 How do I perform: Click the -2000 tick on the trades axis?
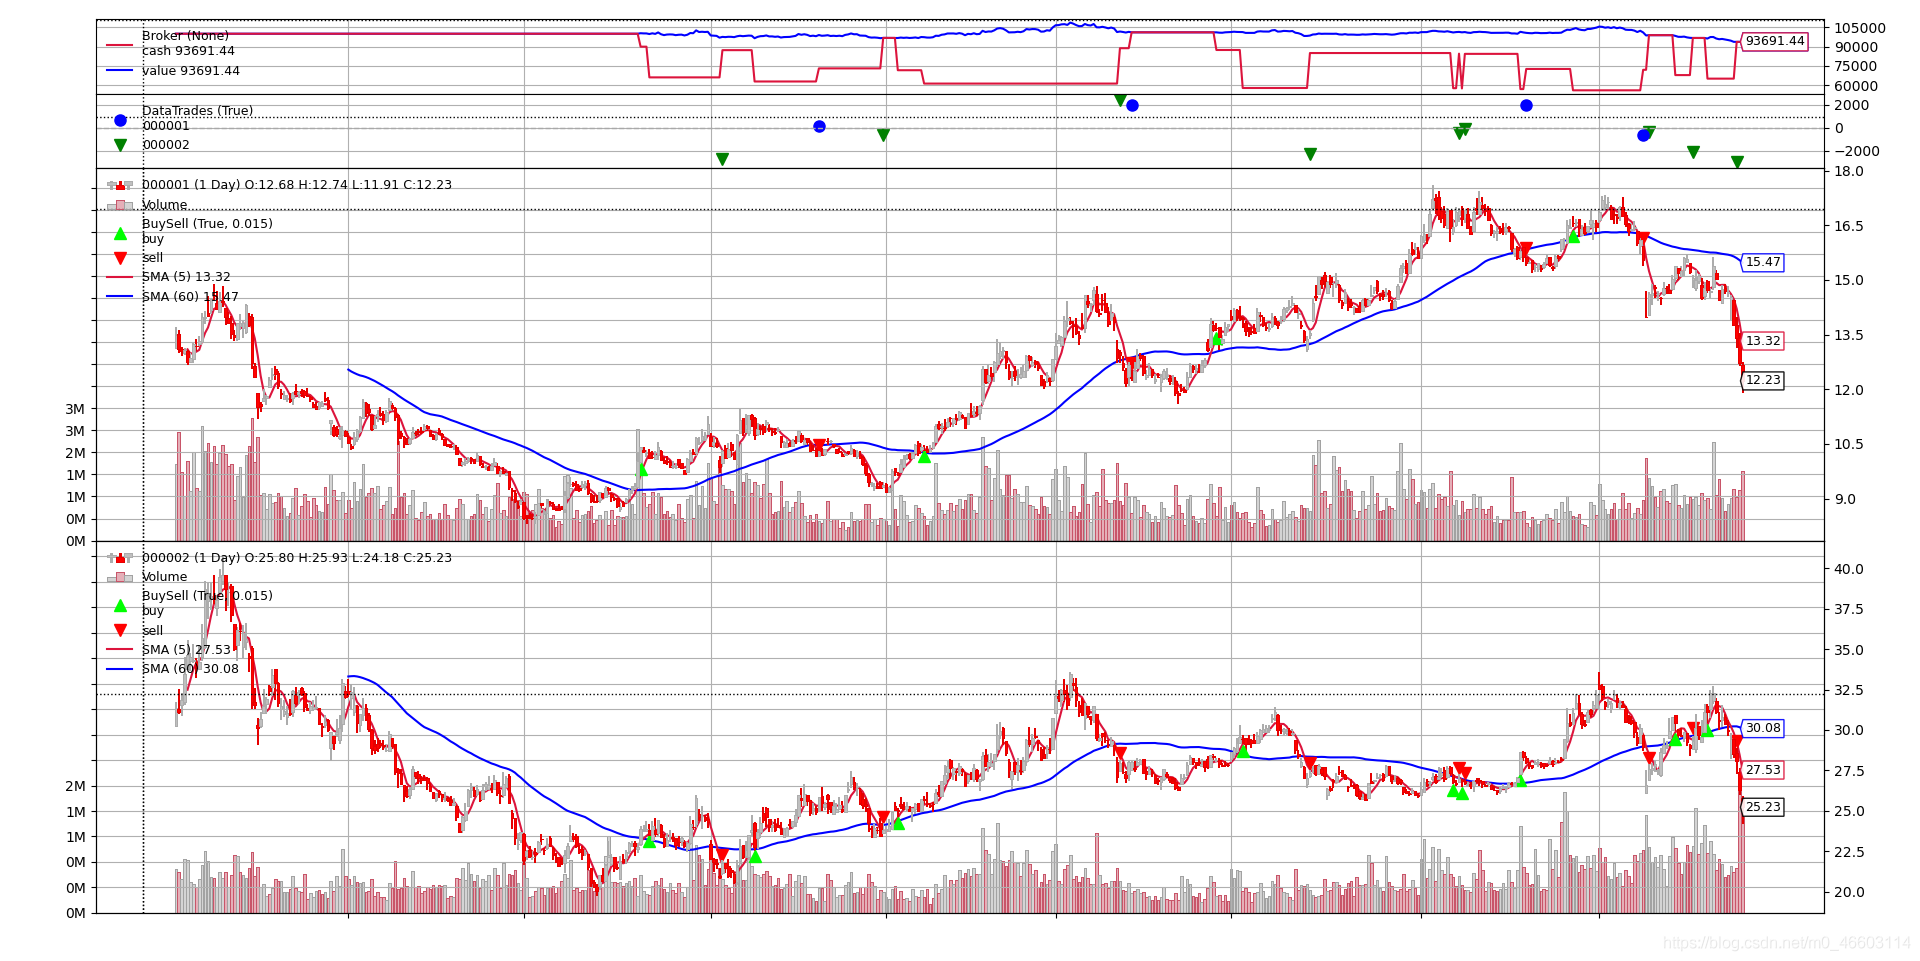coord(1857,151)
